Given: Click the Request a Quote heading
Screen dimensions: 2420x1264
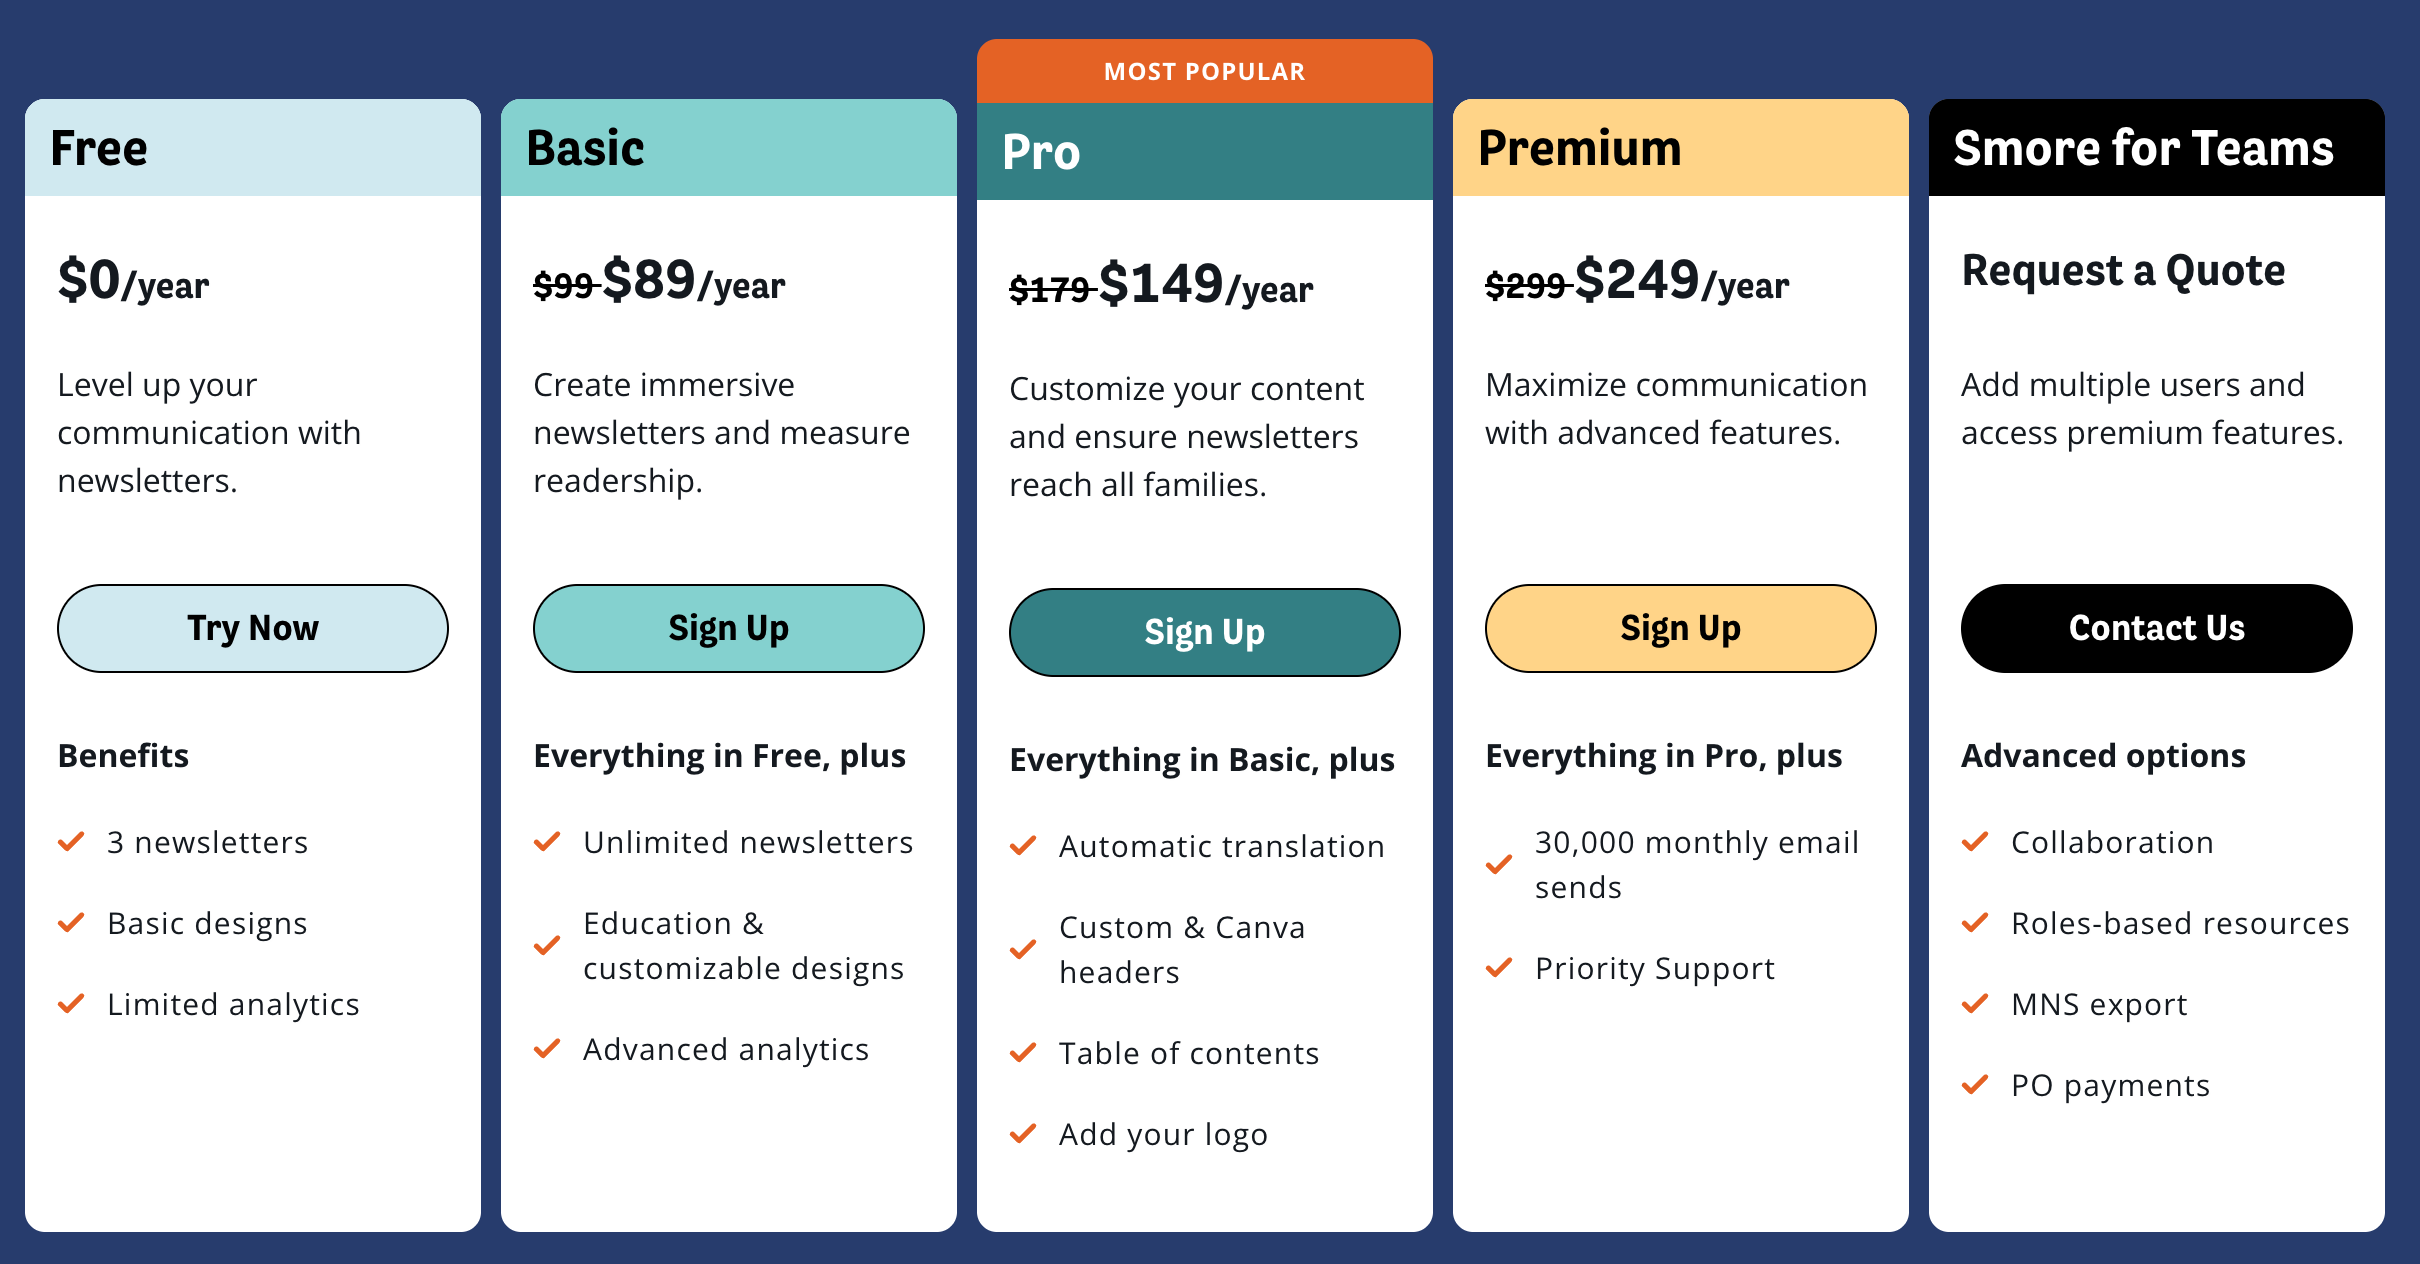Looking at the screenshot, I should pyautogui.click(x=2123, y=271).
